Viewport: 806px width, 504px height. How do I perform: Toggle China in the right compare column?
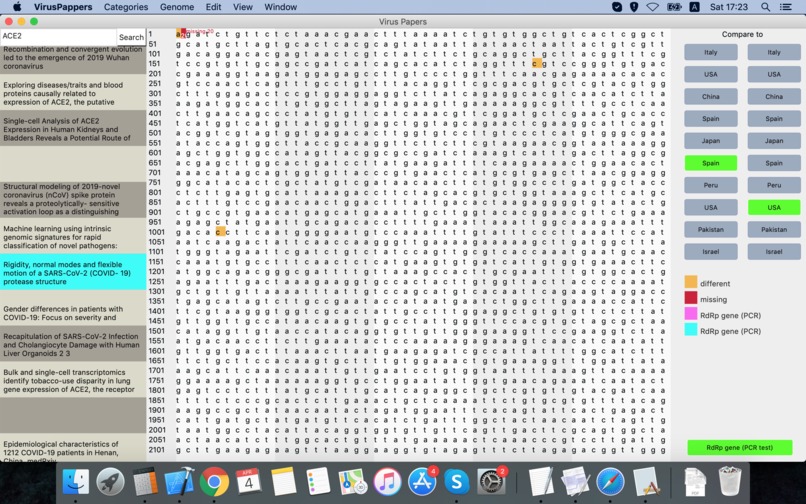pyautogui.click(x=774, y=97)
